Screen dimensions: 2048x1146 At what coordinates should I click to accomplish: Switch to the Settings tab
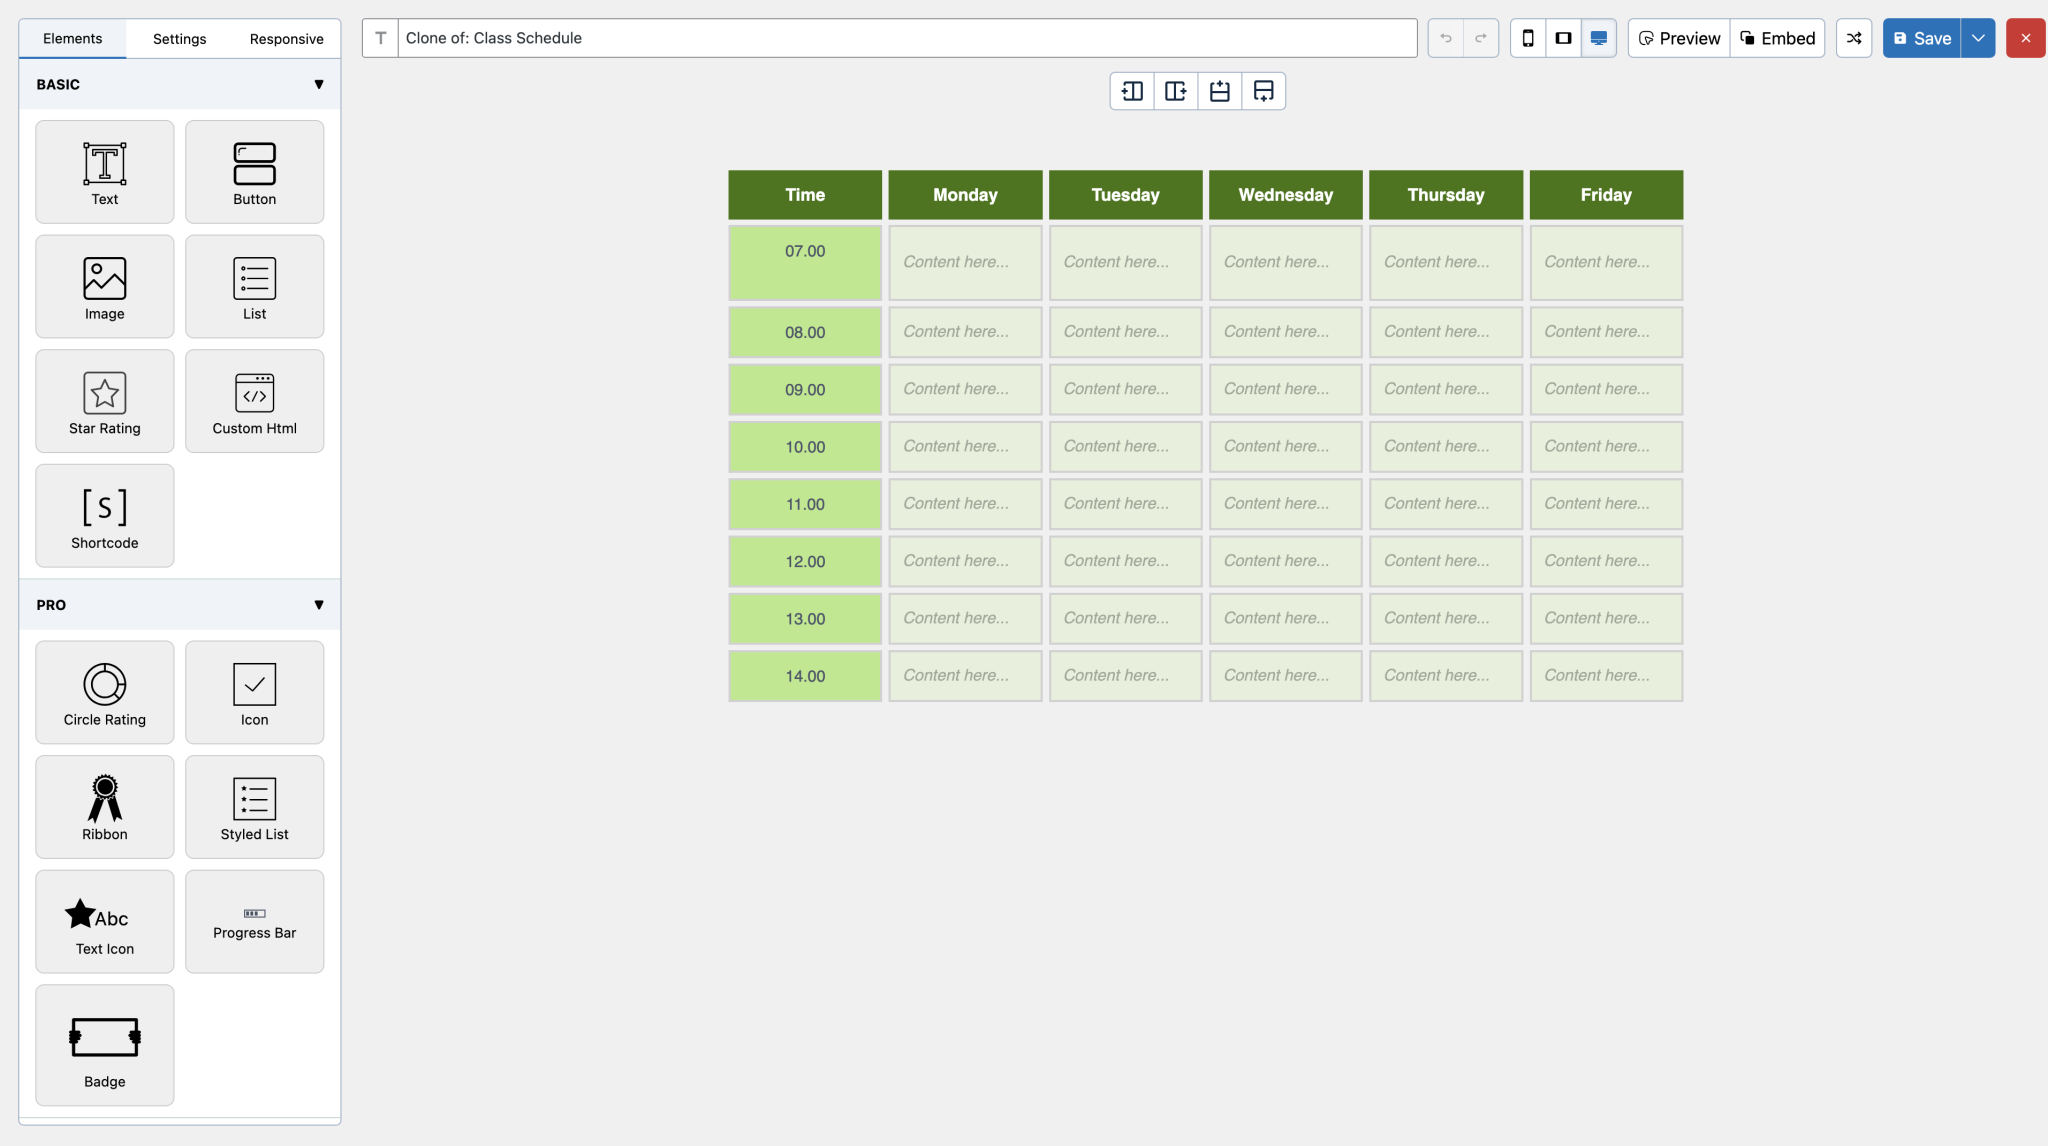pos(179,38)
